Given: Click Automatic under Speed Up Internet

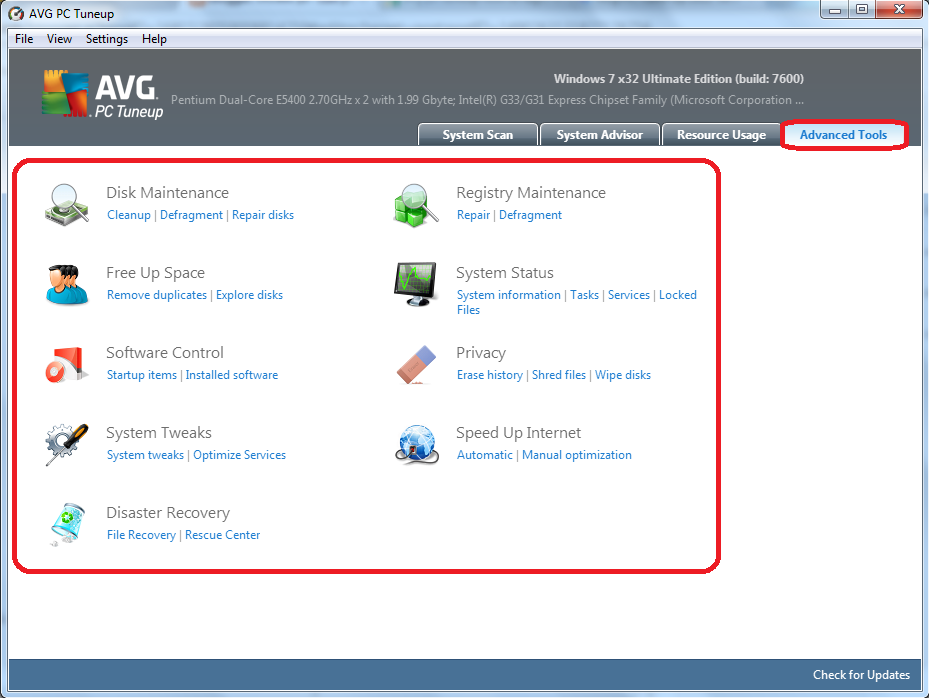Looking at the screenshot, I should point(485,455).
